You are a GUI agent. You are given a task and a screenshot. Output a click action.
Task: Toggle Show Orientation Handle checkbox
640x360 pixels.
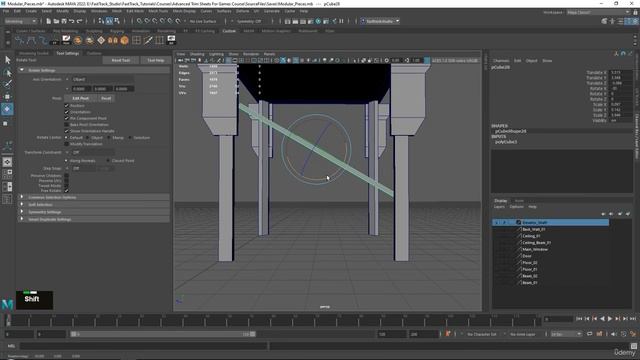(67, 131)
